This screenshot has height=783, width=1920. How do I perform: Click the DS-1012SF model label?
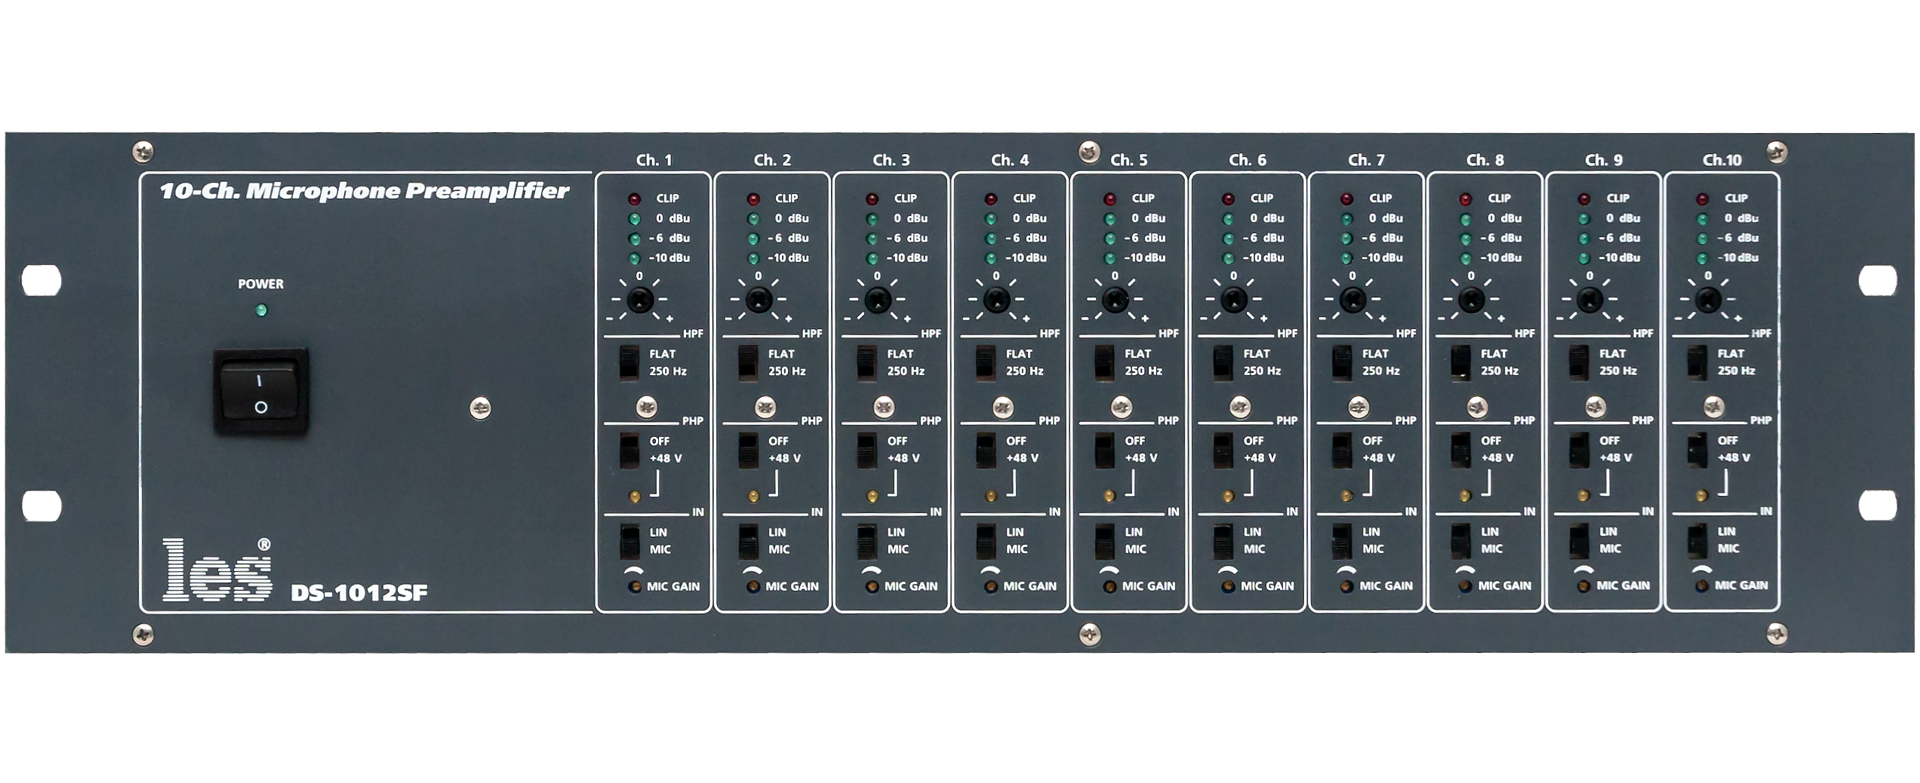coord(359,593)
